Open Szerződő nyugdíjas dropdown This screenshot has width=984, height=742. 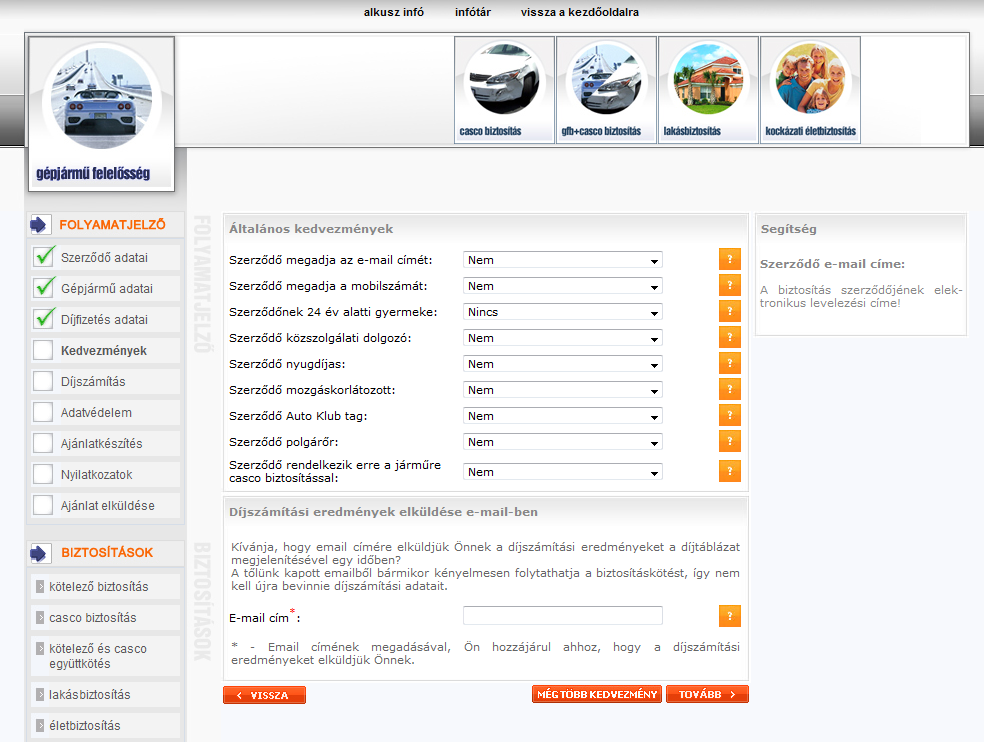click(562, 364)
